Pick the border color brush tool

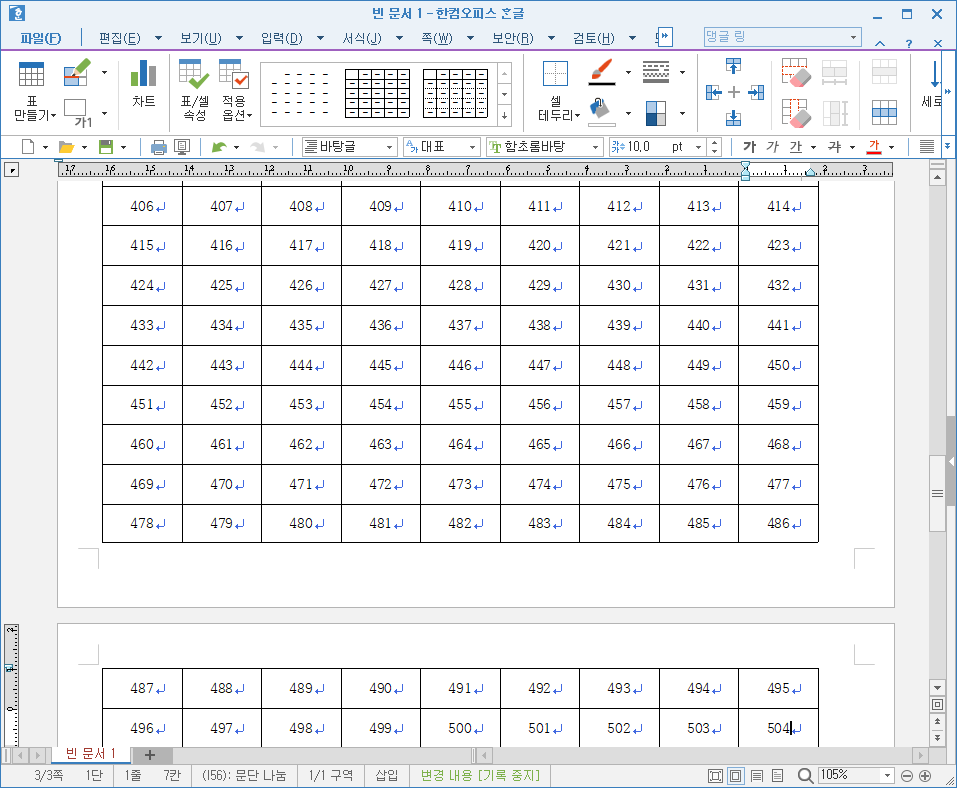(x=602, y=71)
